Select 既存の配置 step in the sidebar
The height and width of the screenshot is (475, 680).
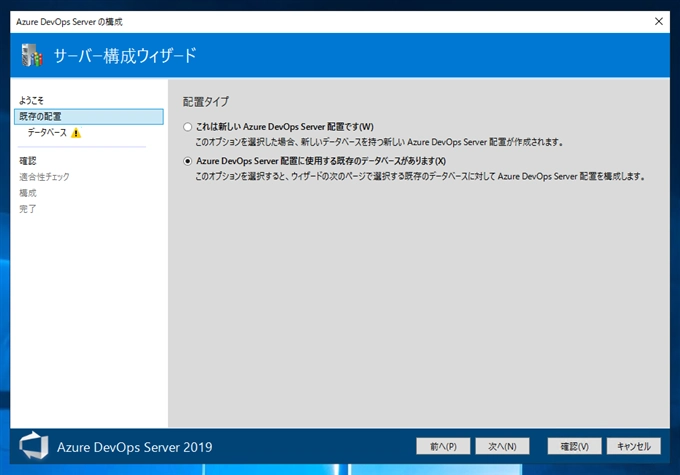coord(89,116)
